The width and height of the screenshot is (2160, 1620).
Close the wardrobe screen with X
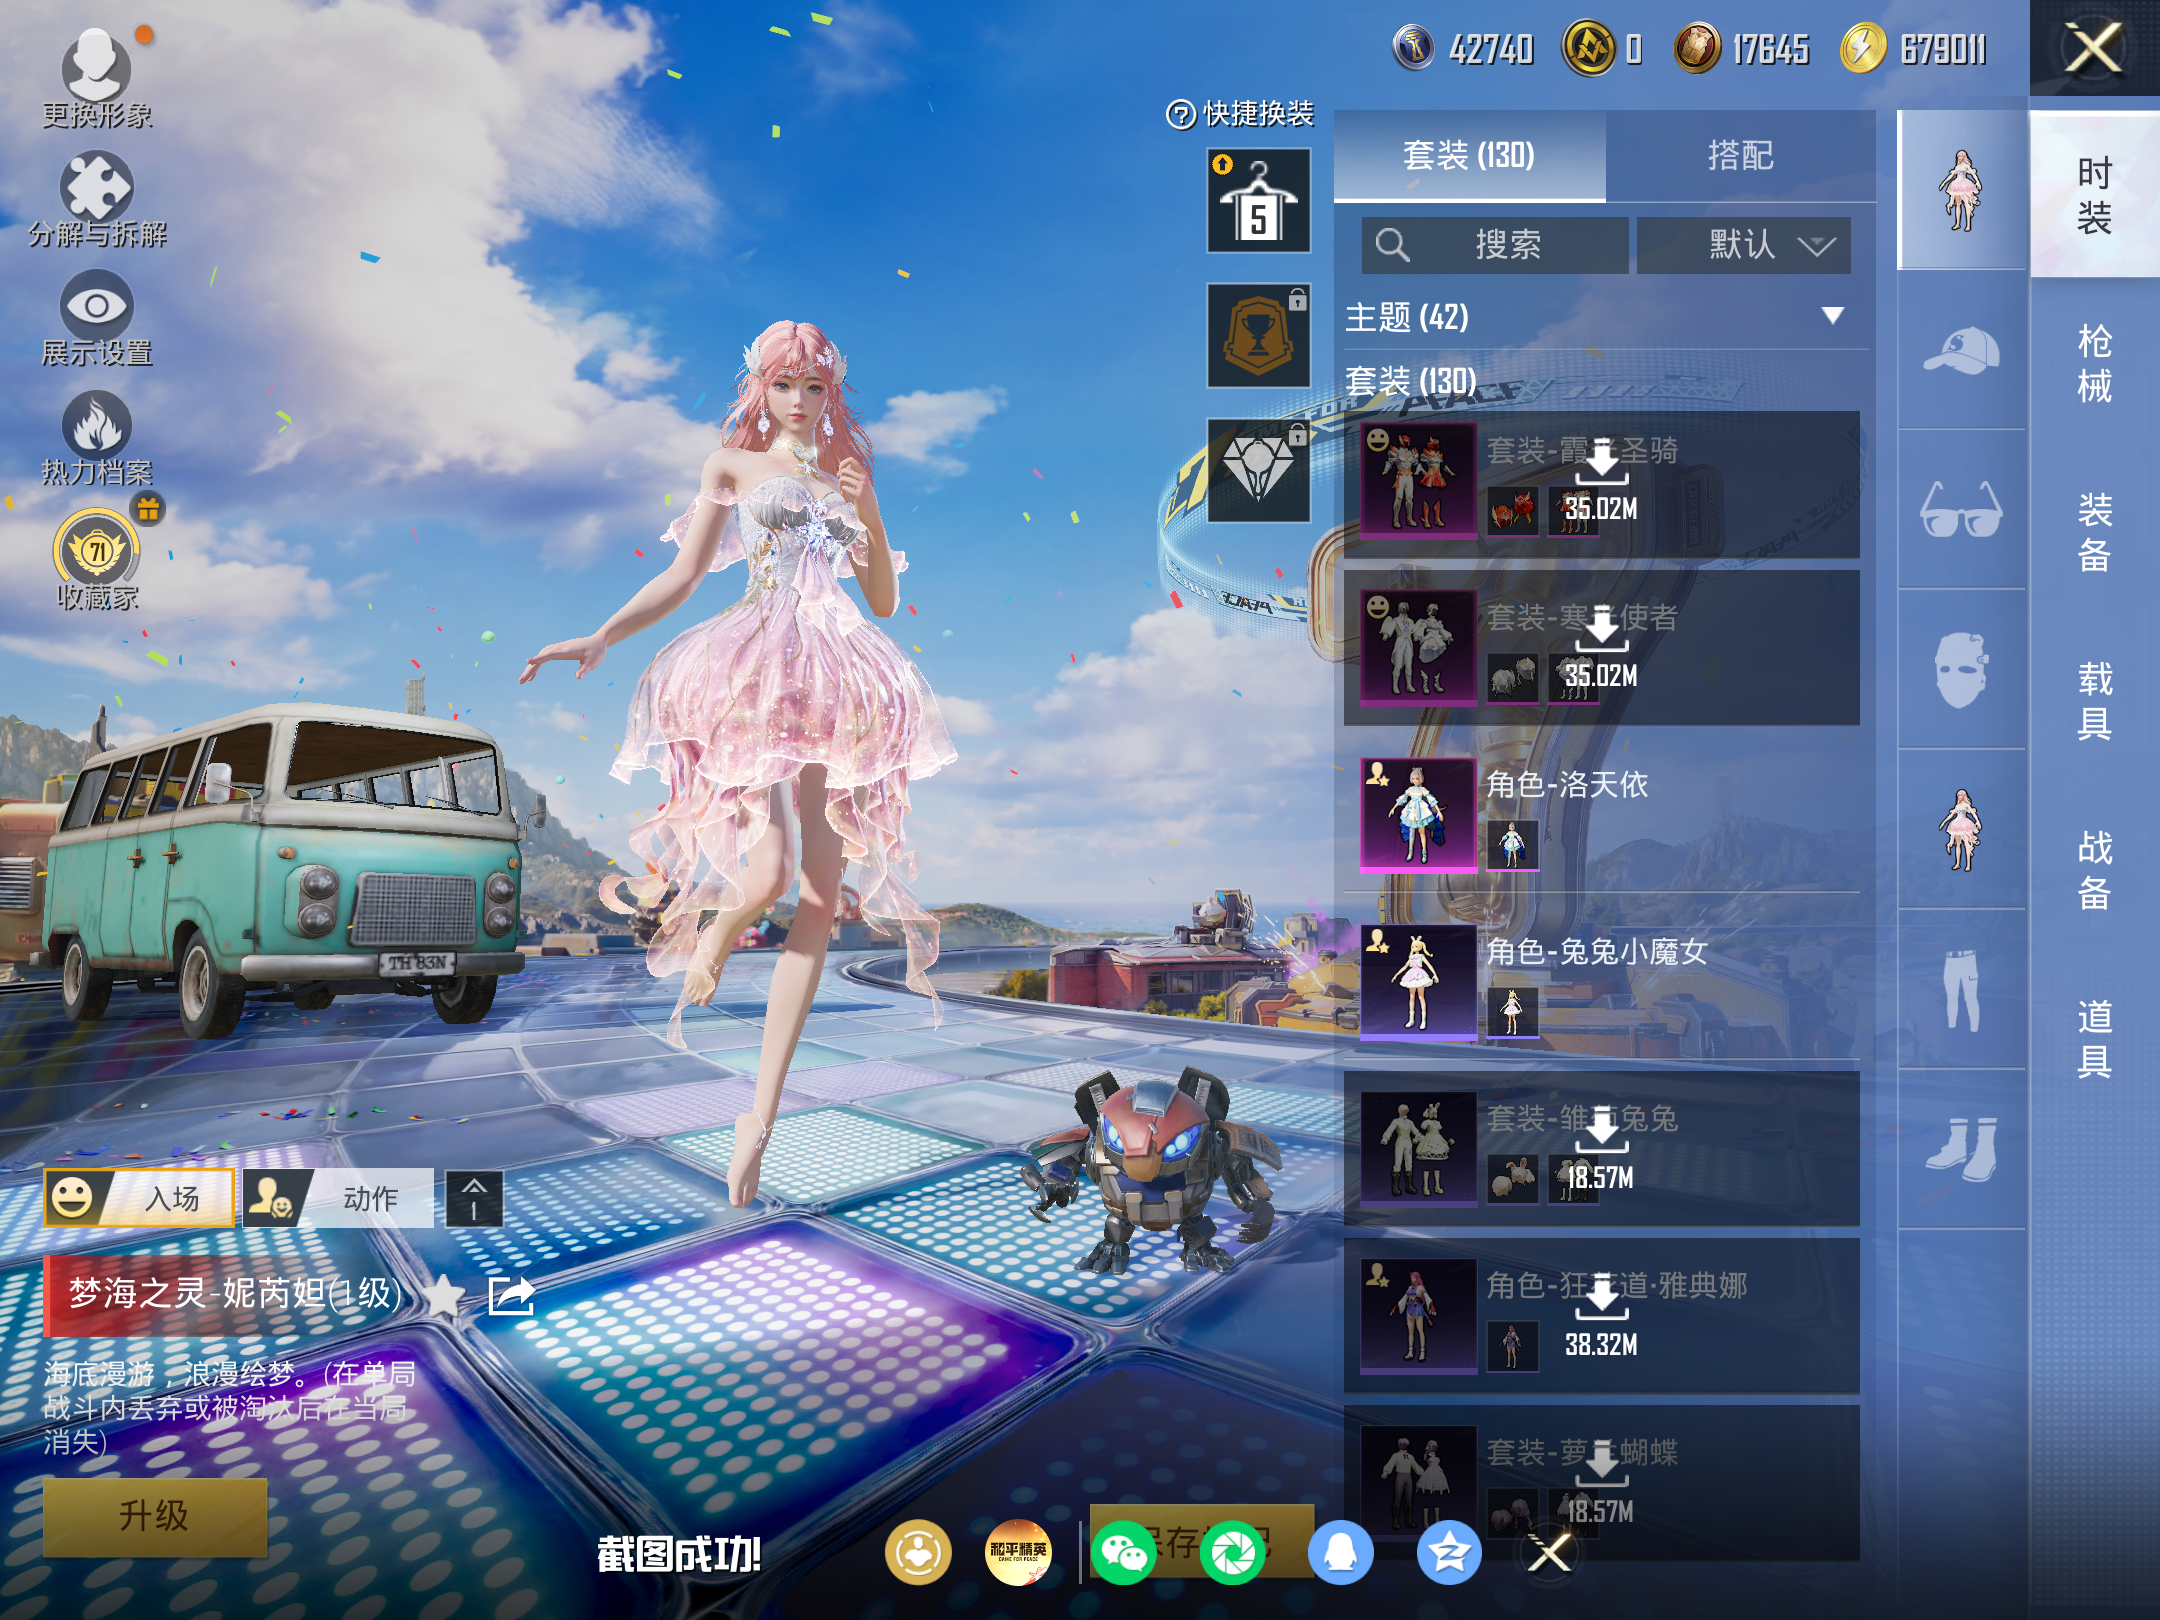(x=2093, y=48)
